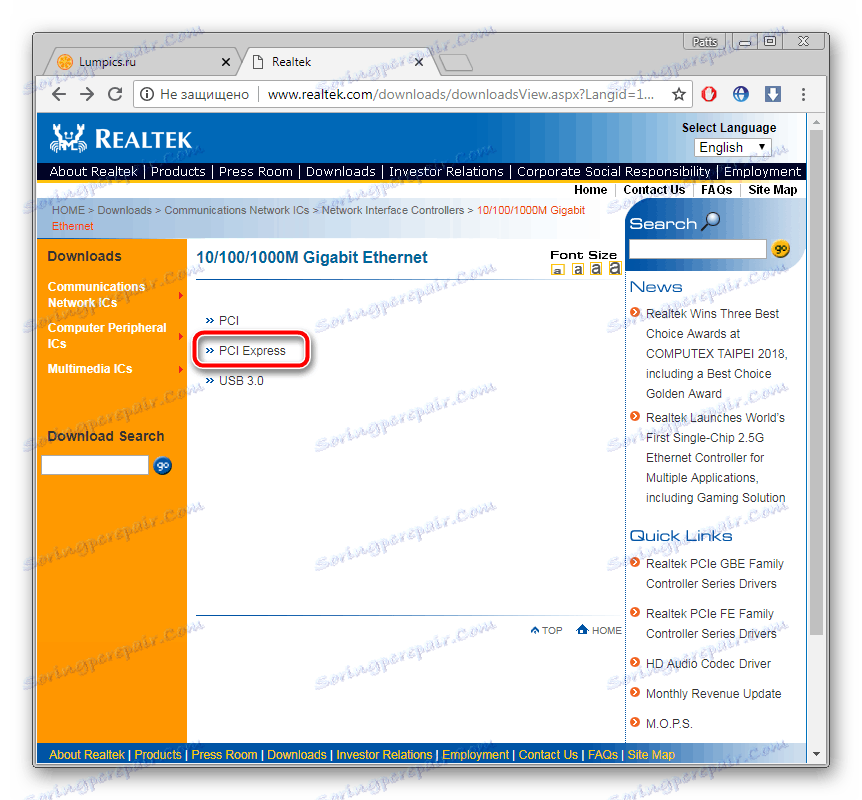Set the smallest font size icon
862x800 pixels.
click(557, 270)
